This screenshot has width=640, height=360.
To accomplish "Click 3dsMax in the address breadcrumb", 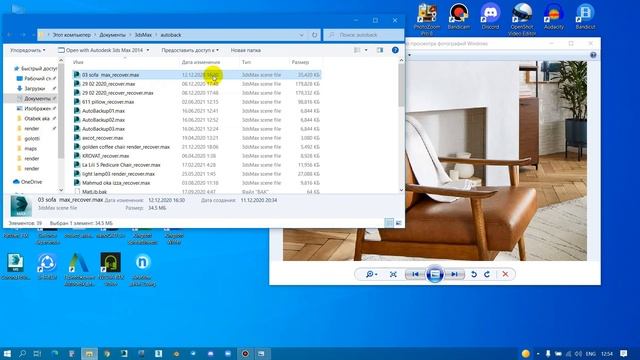I will tap(143, 35).
